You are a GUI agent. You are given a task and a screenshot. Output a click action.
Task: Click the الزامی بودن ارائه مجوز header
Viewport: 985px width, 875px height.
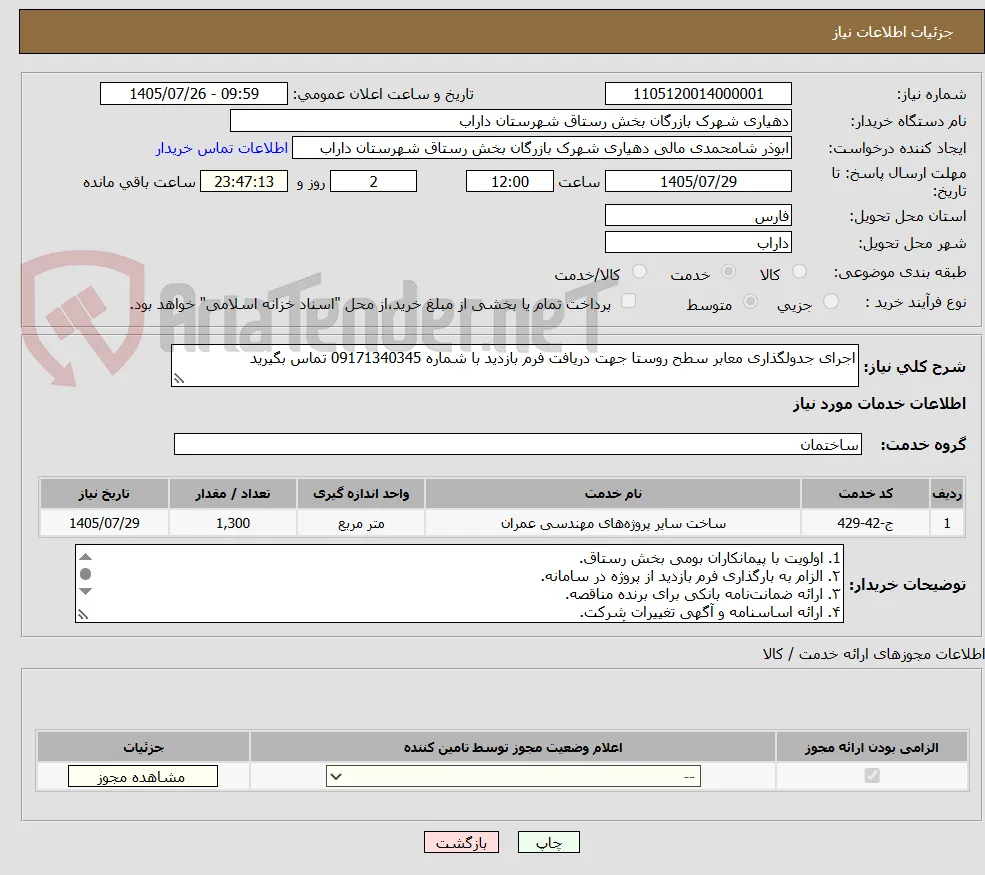[x=872, y=747]
